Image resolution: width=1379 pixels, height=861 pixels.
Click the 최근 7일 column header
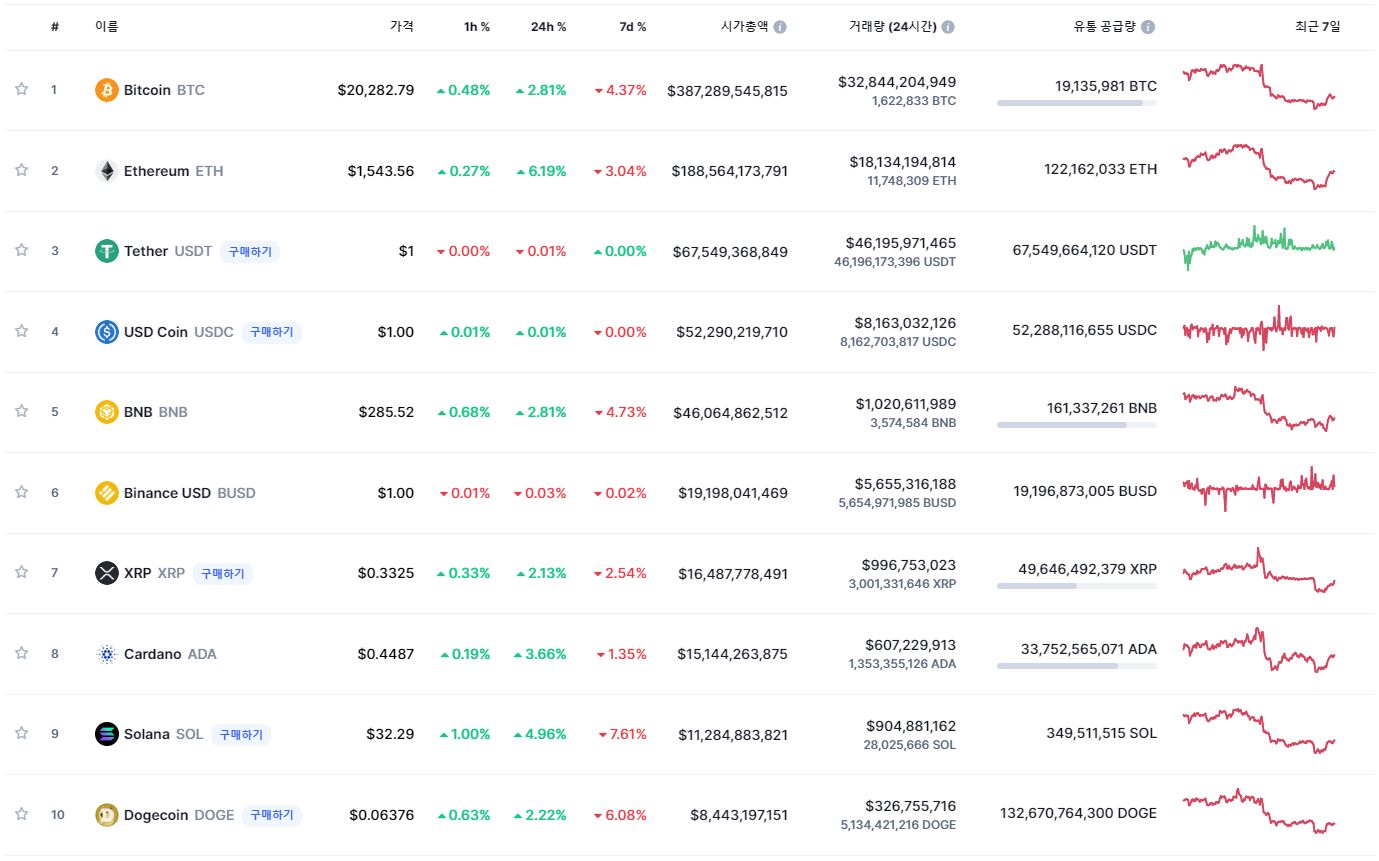(1317, 27)
